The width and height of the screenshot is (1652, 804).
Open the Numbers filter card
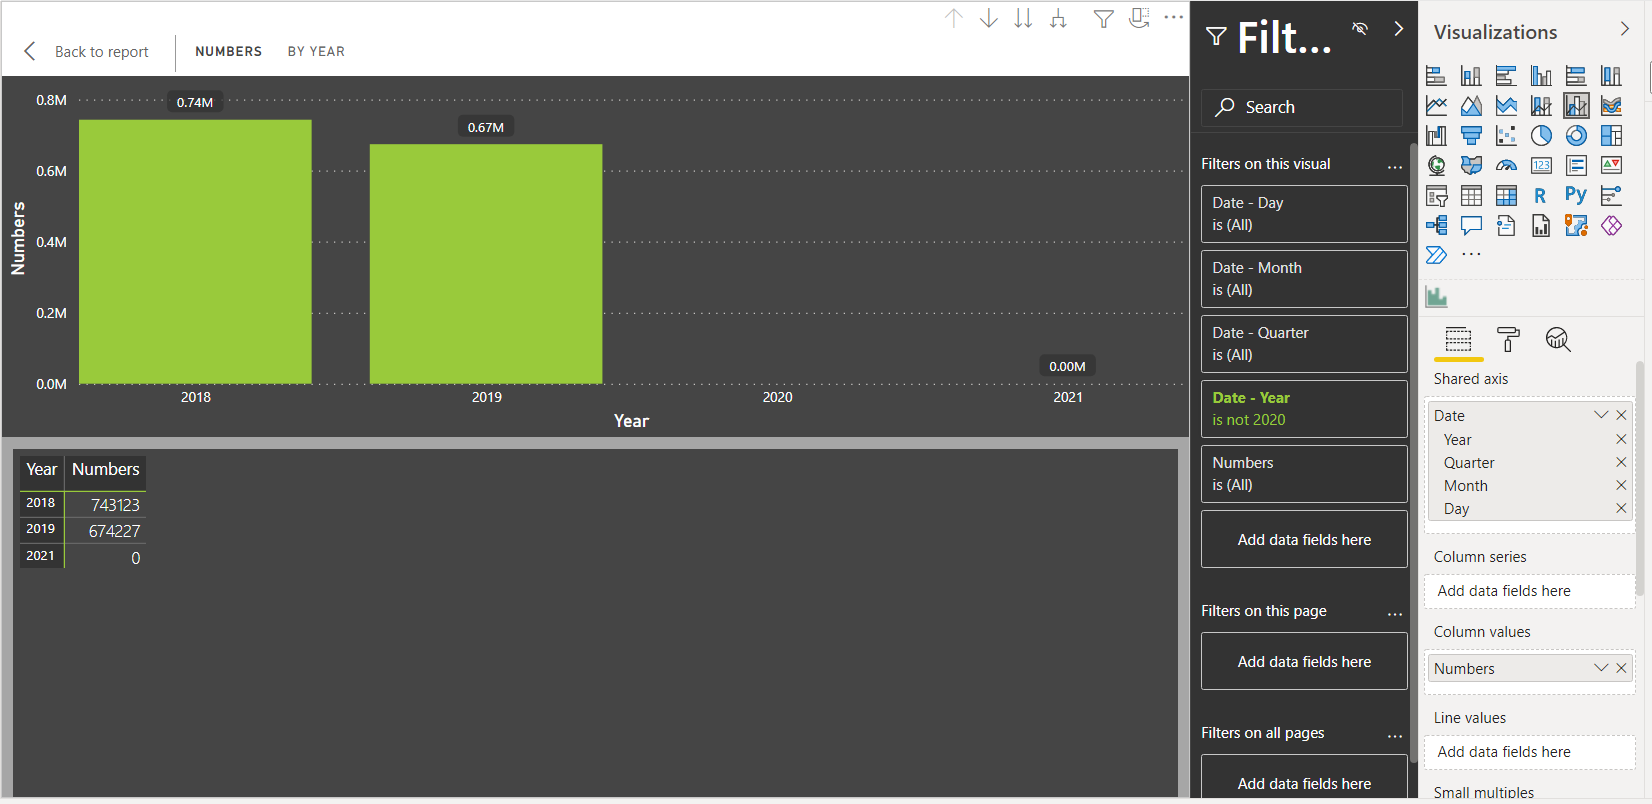pos(1304,474)
